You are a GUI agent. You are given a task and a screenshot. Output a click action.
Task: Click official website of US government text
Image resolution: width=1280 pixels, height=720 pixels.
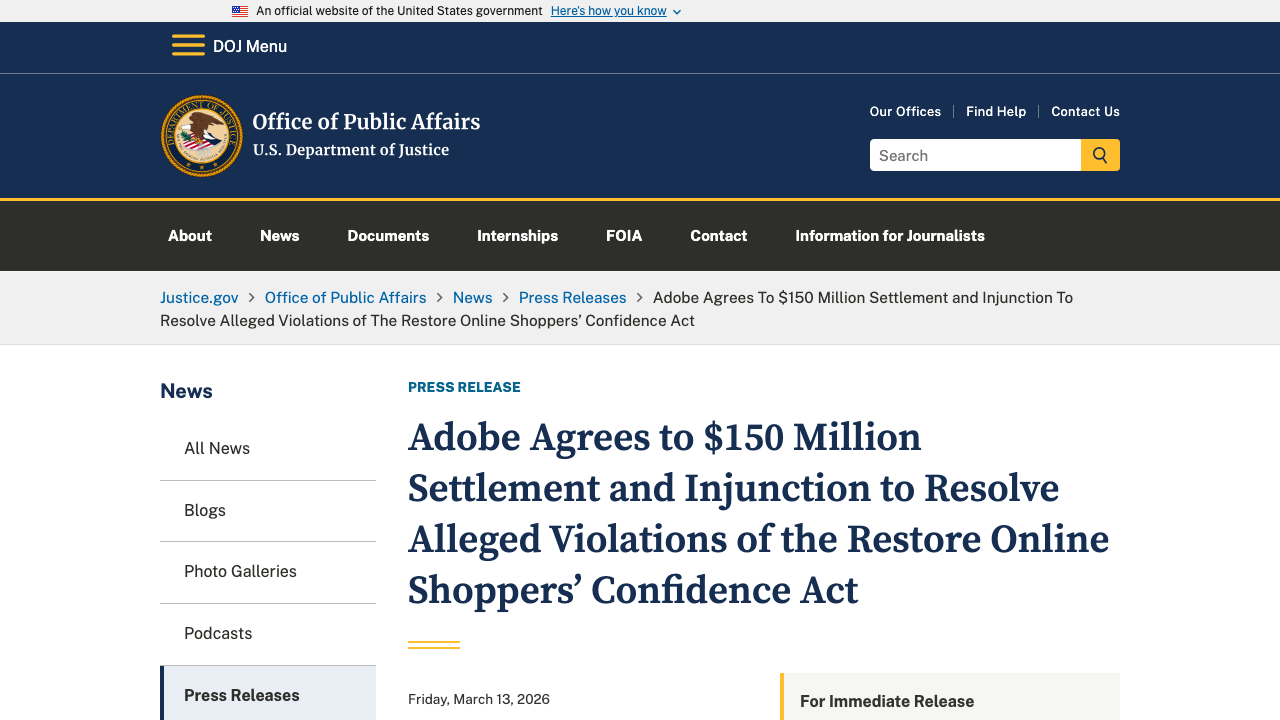[399, 11]
